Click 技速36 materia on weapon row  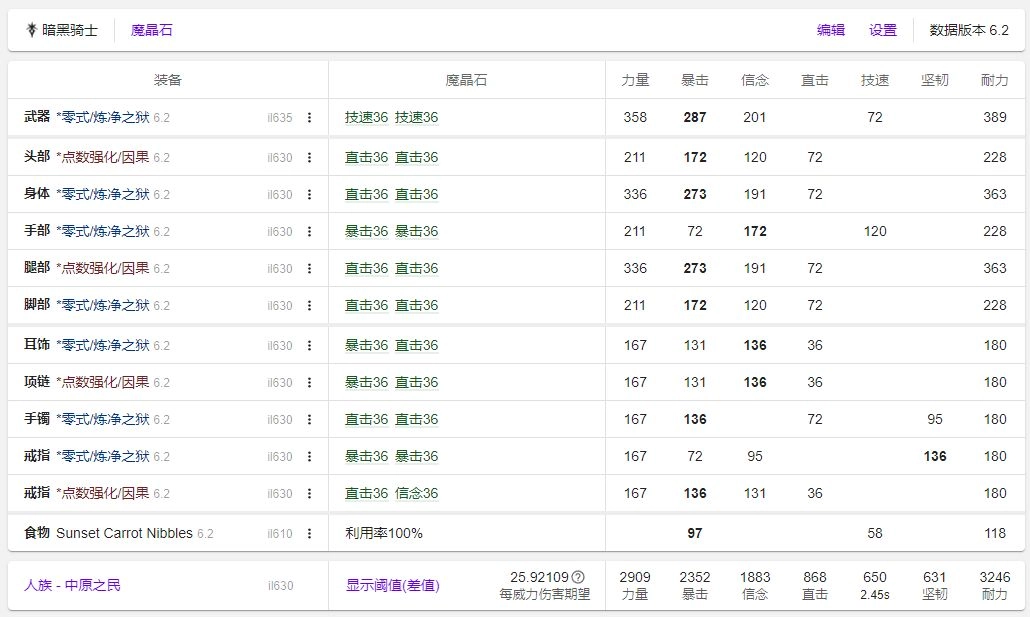coord(366,118)
